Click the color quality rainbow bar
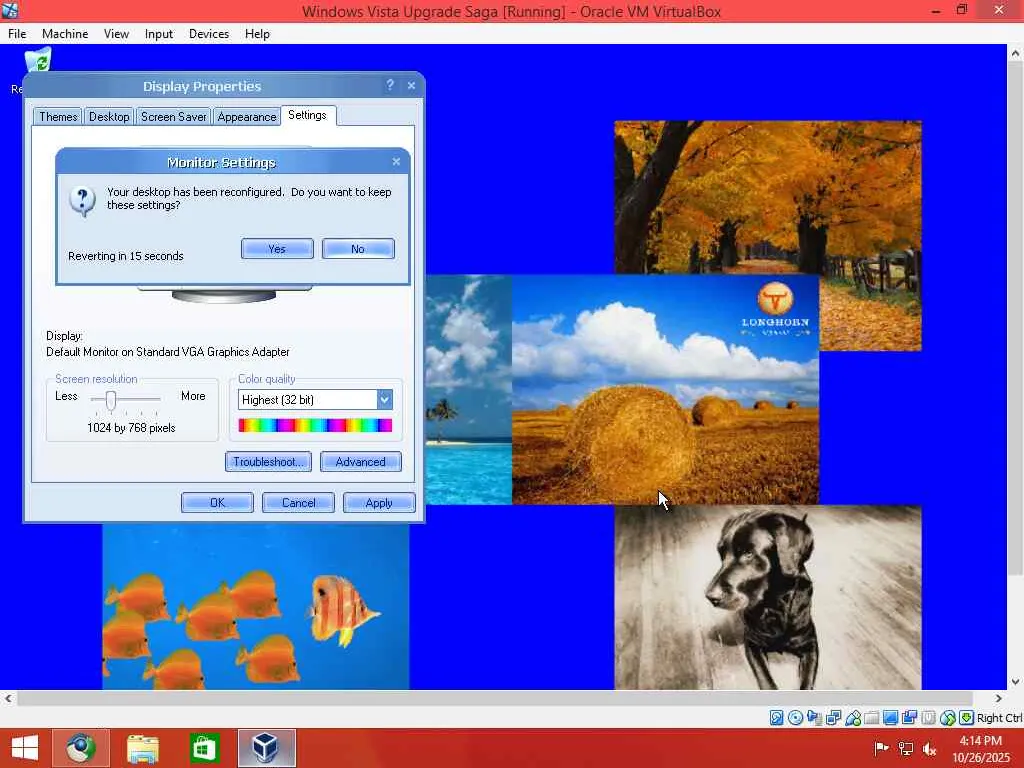 click(x=315, y=426)
